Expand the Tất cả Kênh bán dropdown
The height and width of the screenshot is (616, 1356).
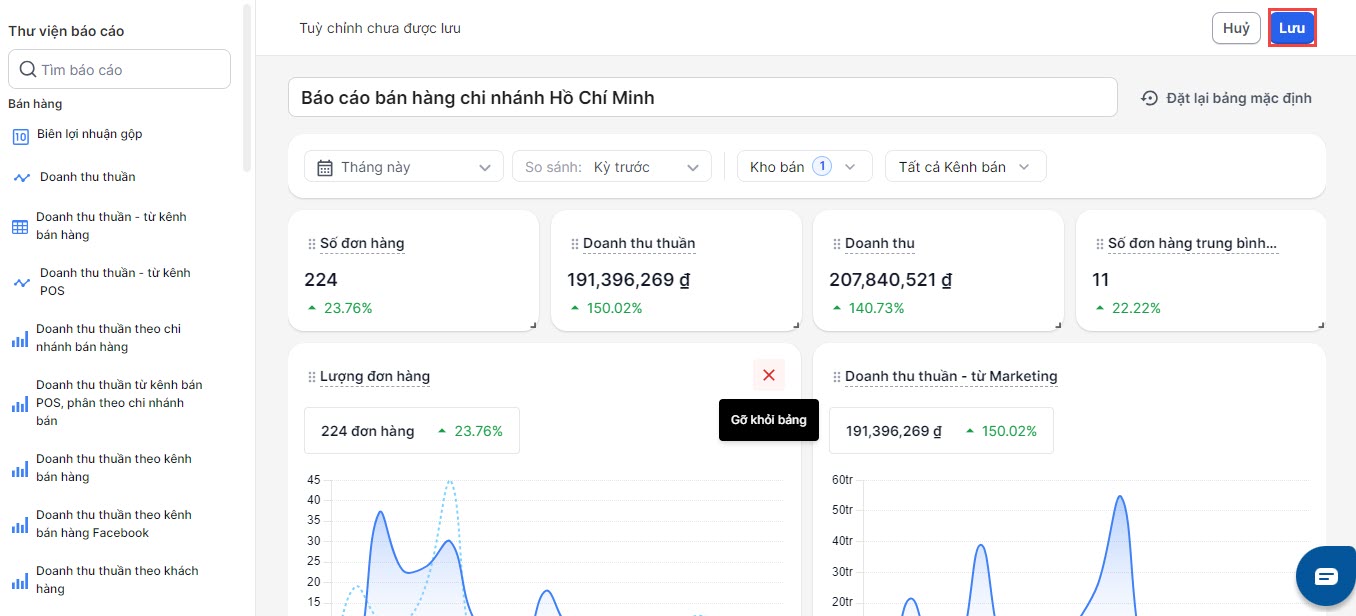tap(965, 167)
